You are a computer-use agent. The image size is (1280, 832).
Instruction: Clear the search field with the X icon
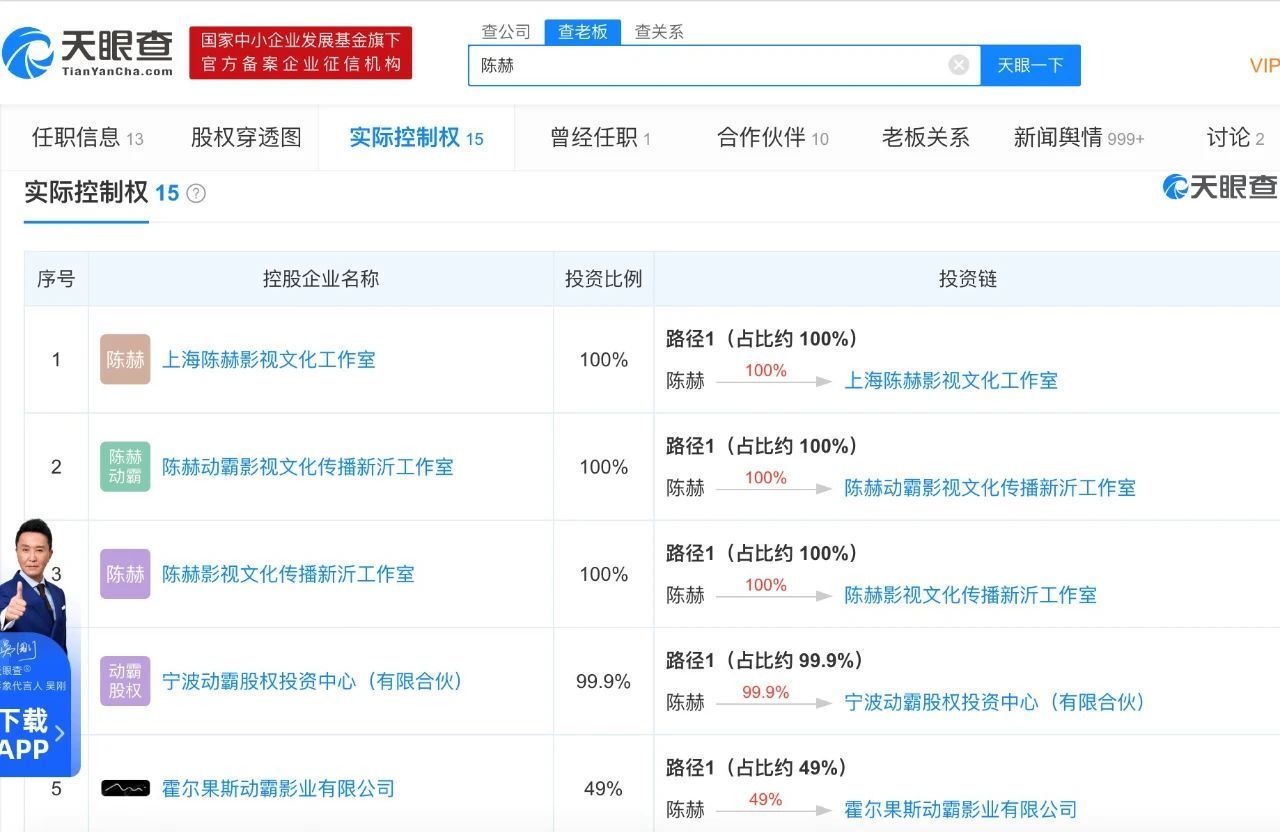pyautogui.click(x=958, y=65)
